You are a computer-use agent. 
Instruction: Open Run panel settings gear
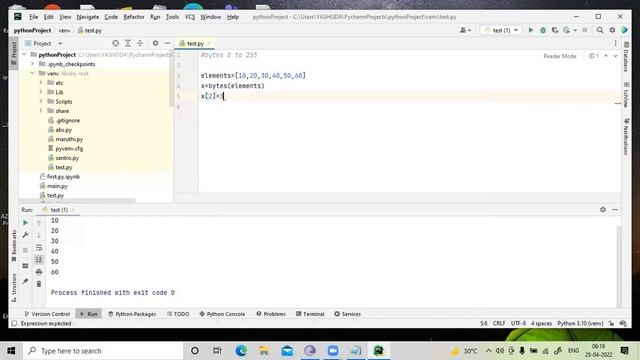[x=603, y=209]
